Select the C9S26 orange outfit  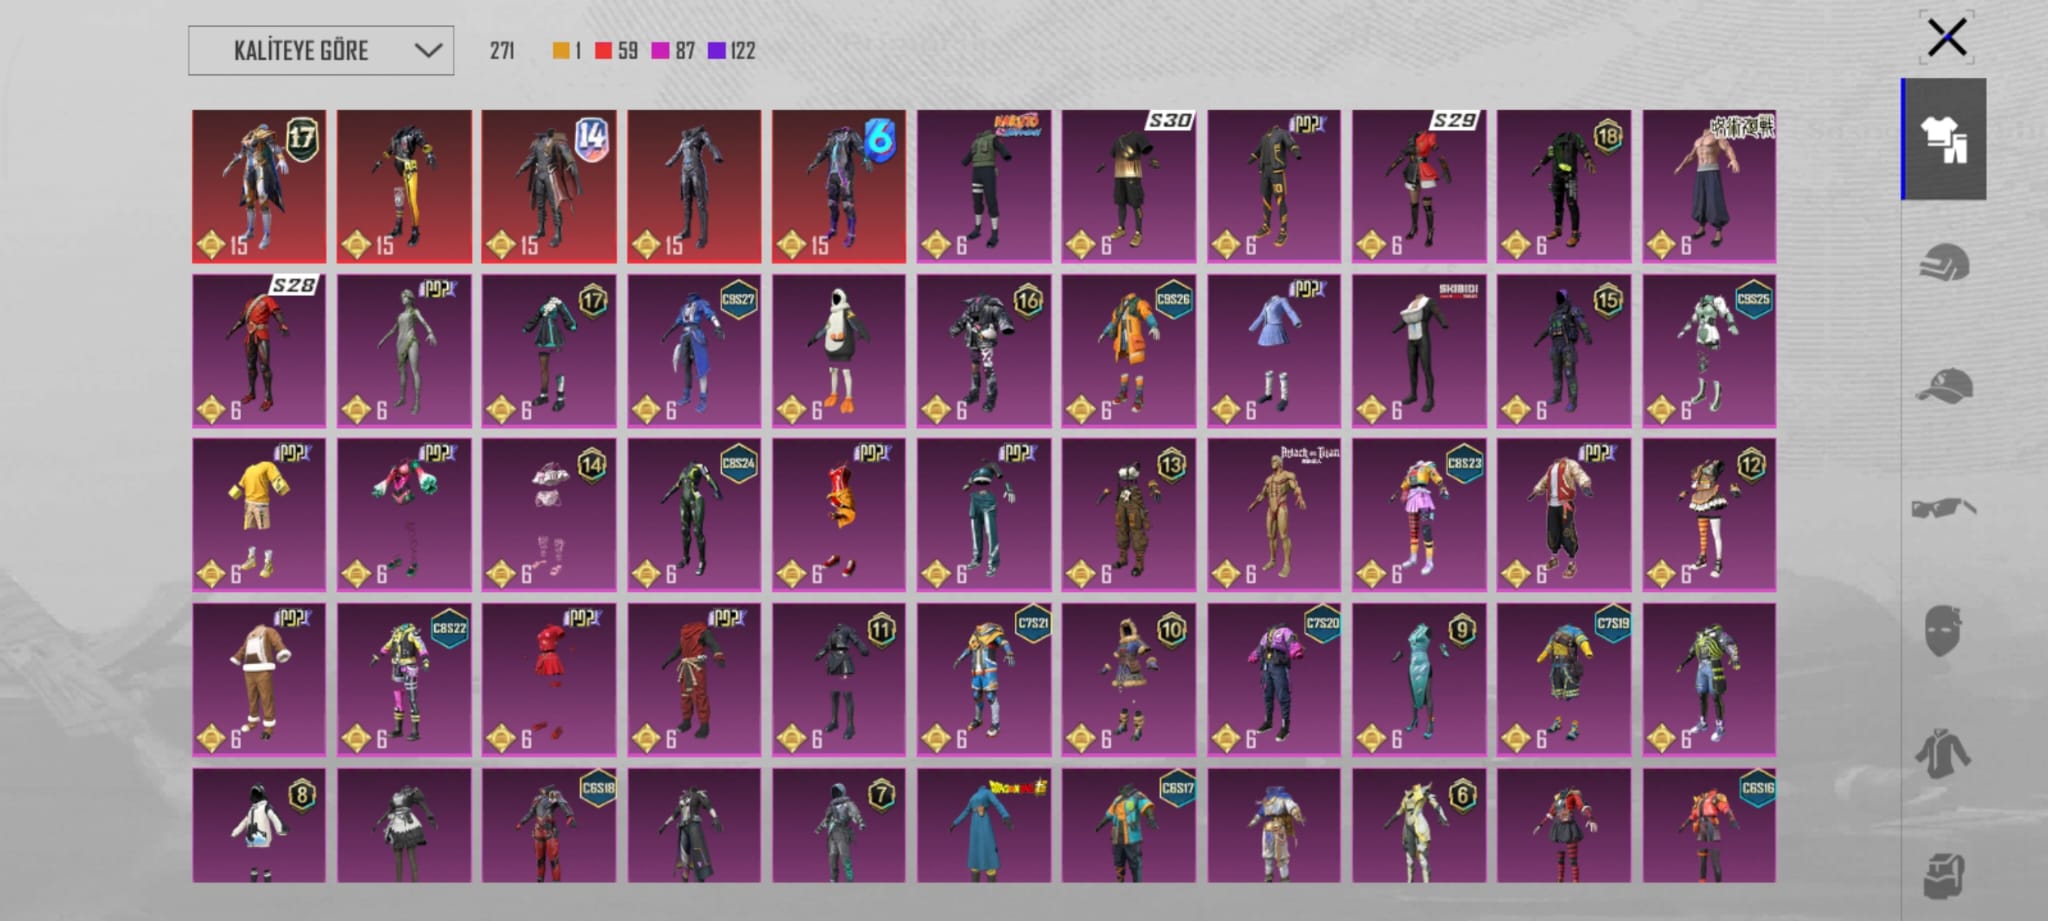(x=1129, y=351)
